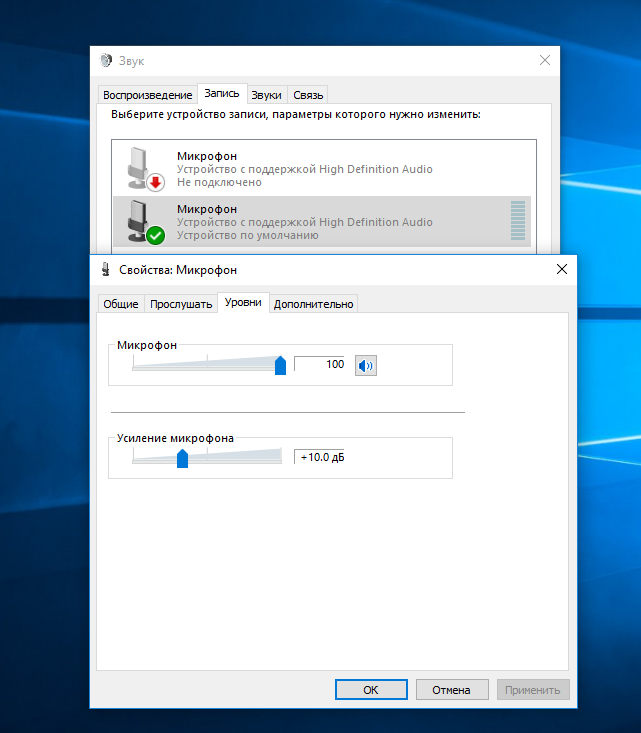641x733 pixels.
Task: Close the Свойства: Микрофон dialog
Action: point(562,269)
